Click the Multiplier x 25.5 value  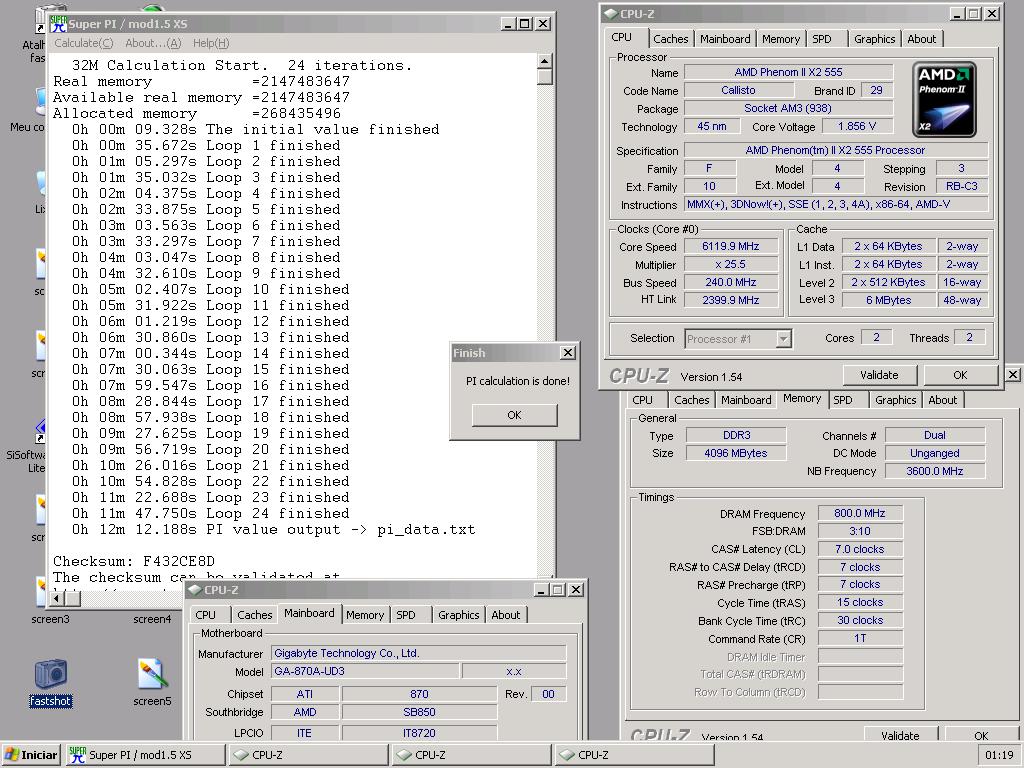coord(731,264)
